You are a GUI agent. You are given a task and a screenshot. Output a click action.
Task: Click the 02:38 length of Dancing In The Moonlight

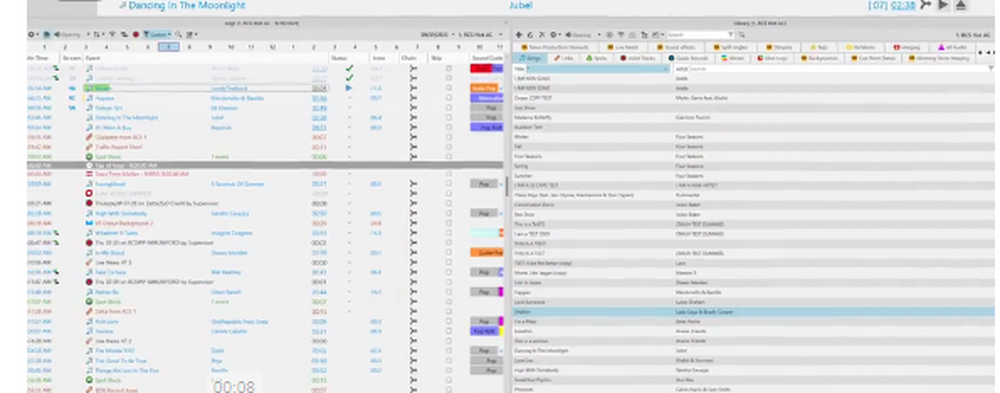pyautogui.click(x=320, y=117)
